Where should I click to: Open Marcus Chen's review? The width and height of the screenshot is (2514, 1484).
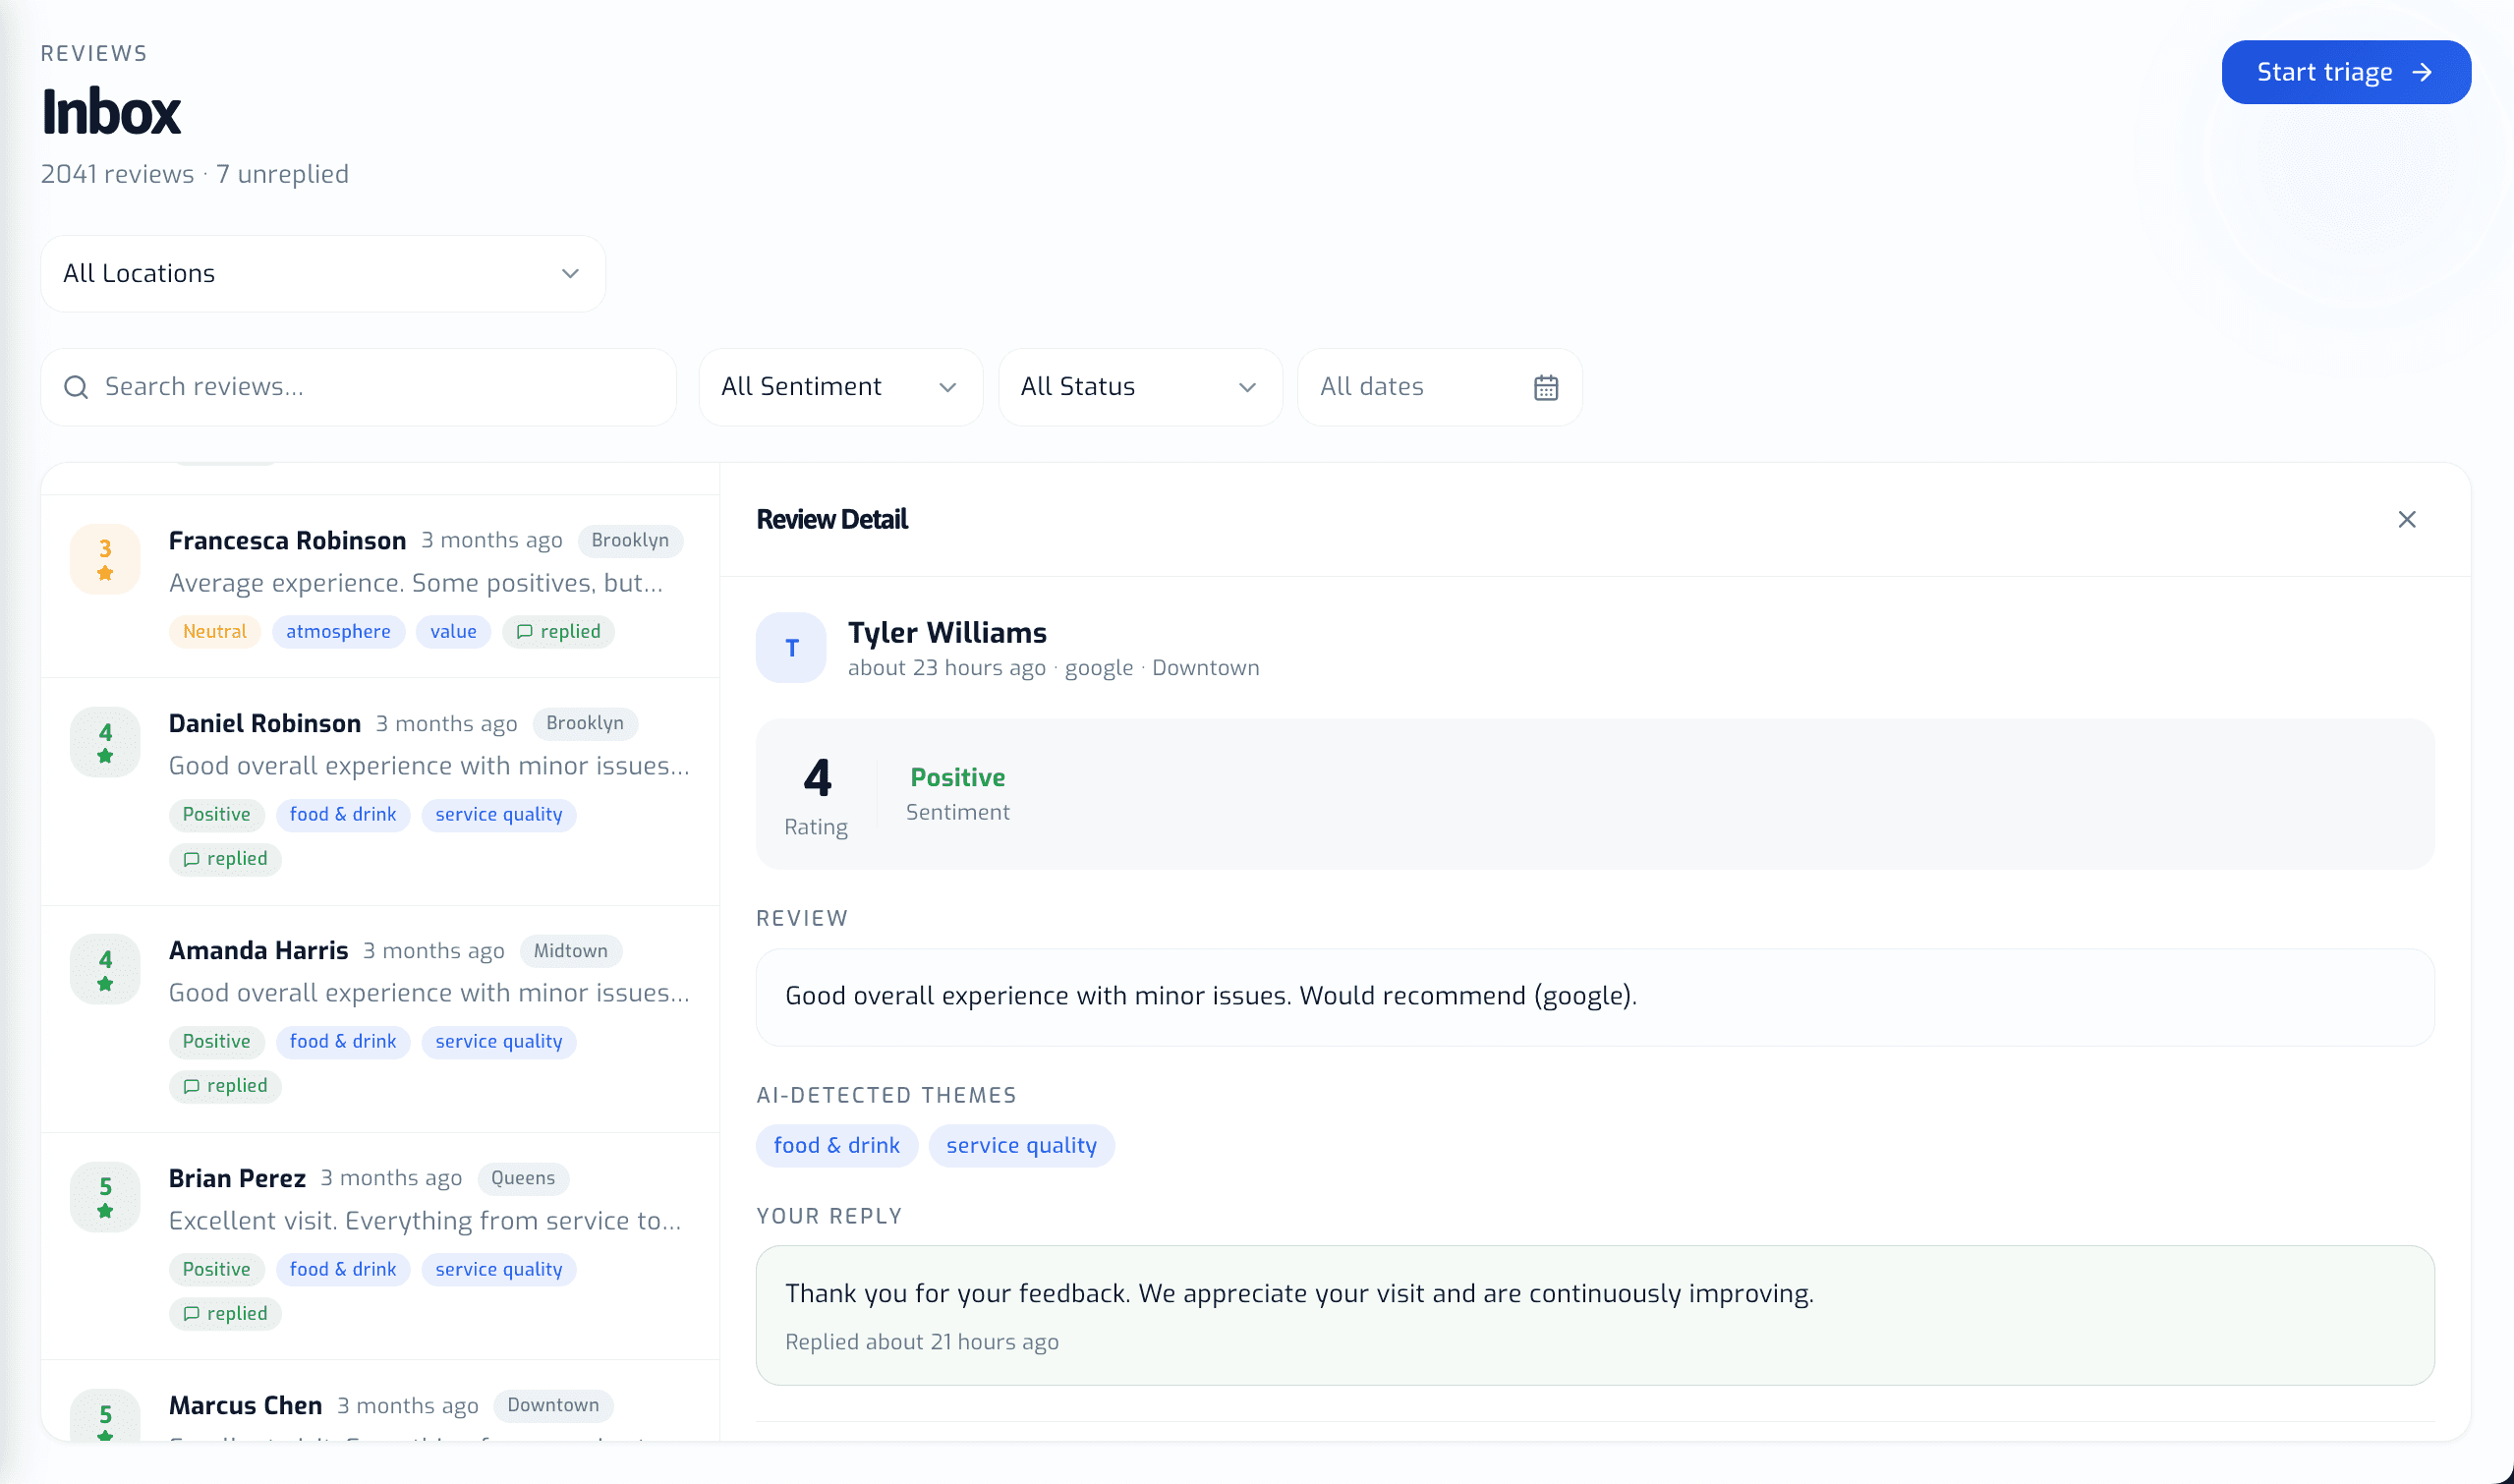(380, 1402)
